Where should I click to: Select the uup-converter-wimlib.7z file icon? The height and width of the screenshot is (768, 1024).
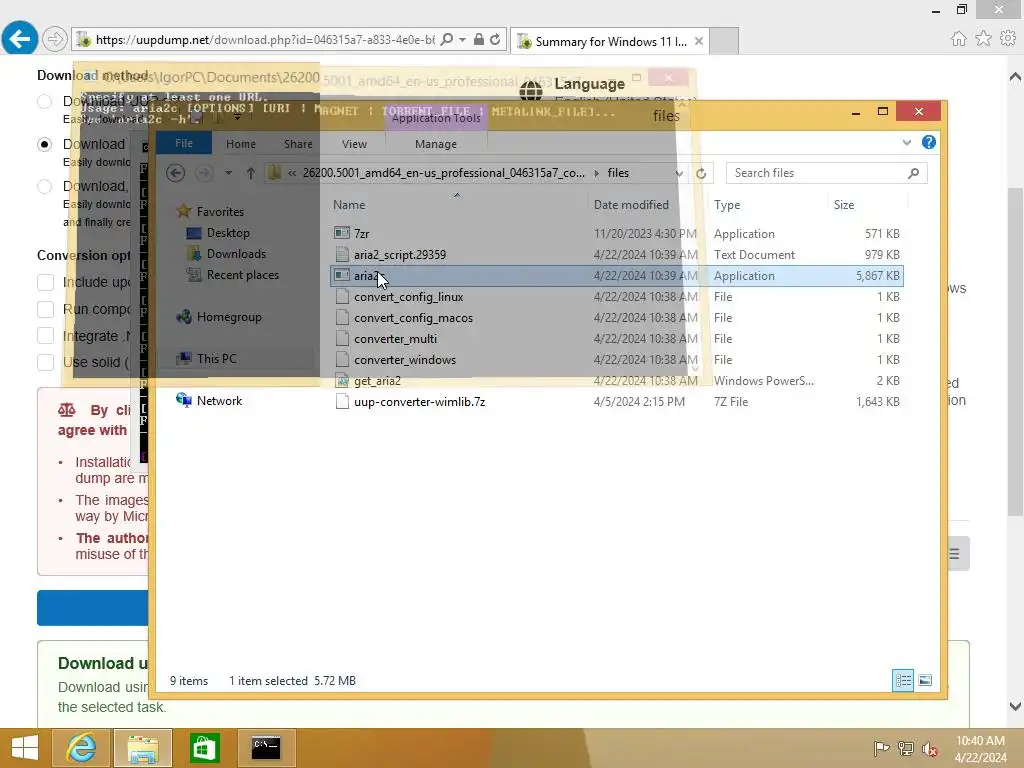(x=342, y=402)
